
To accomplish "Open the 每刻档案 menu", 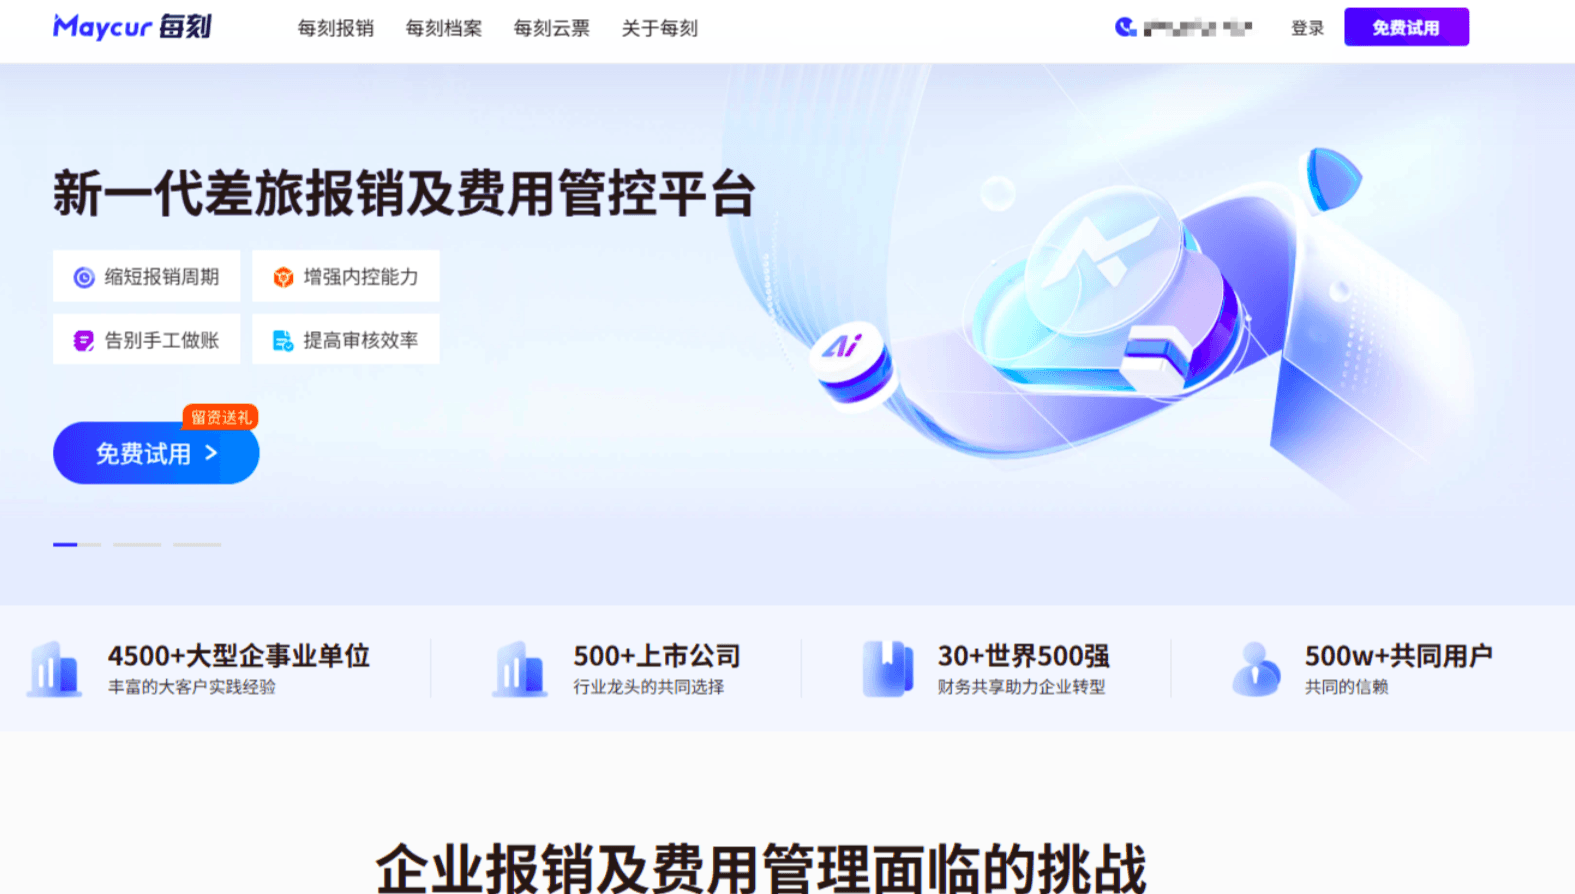I will 444,28.
